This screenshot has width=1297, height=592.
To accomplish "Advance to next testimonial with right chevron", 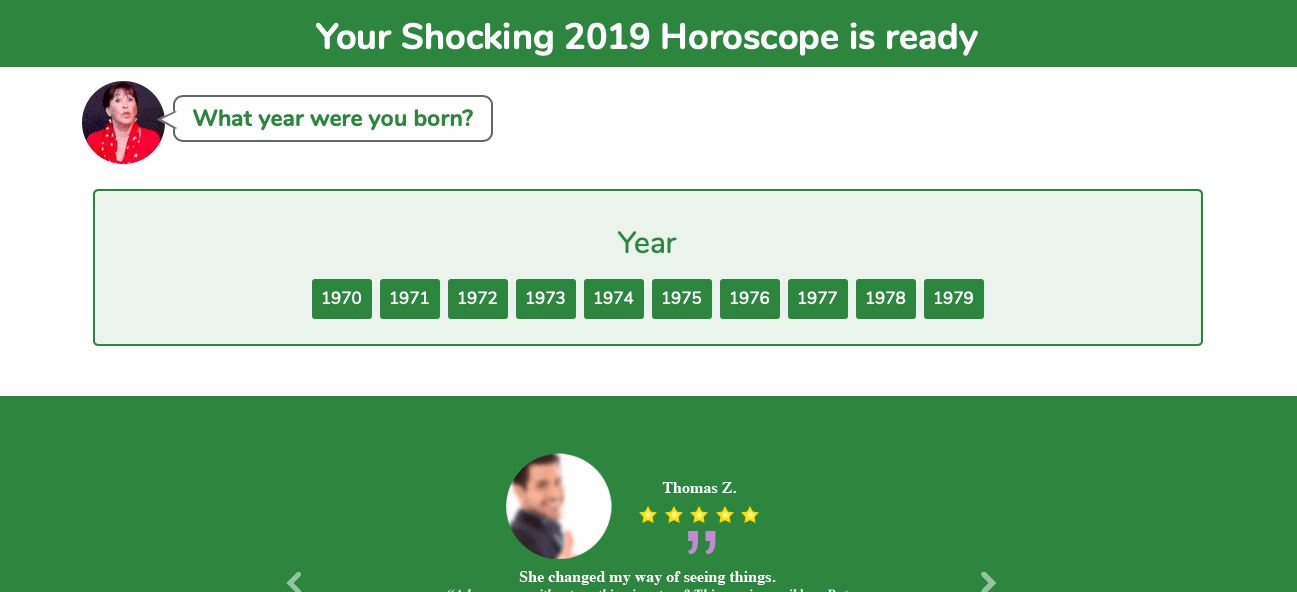I will coord(988,582).
